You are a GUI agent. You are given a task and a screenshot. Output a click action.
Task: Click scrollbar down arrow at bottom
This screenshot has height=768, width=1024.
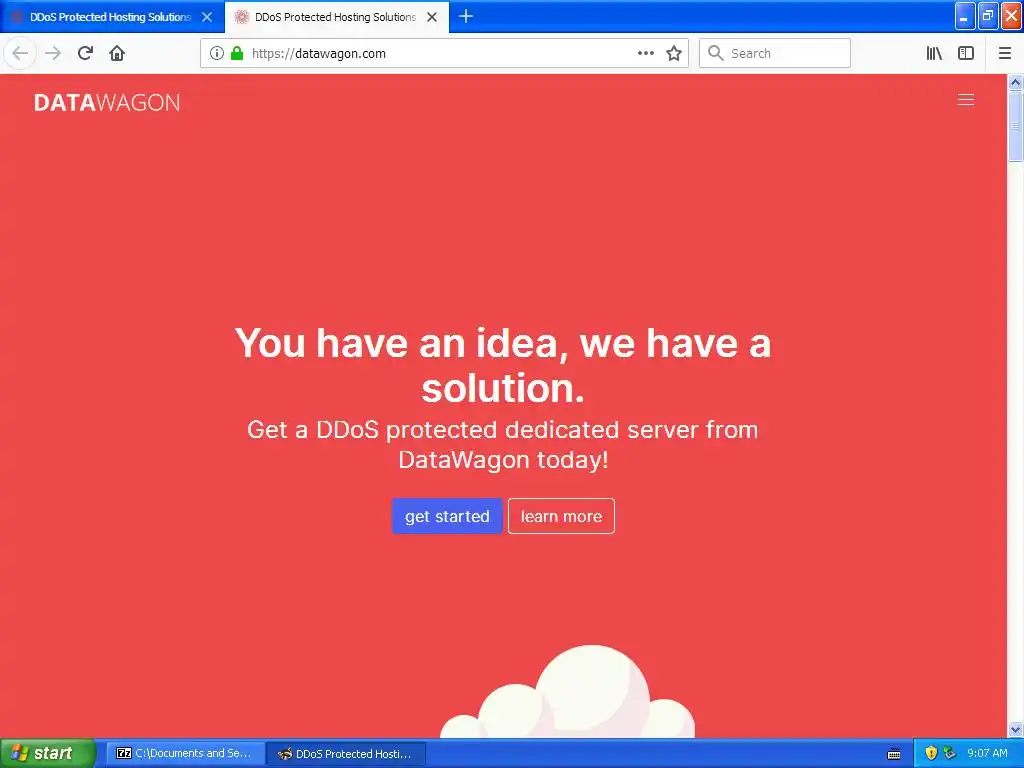[x=1016, y=729]
